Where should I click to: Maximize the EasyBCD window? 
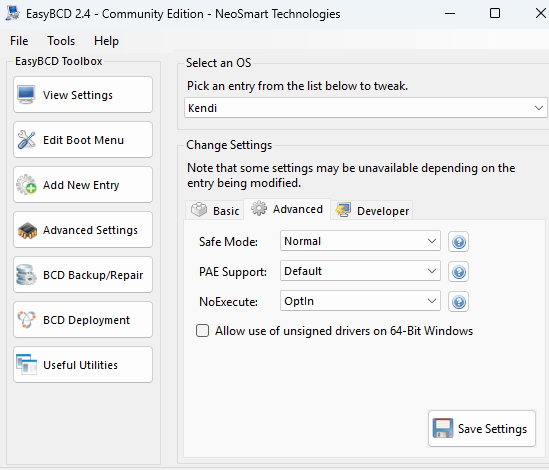click(x=495, y=13)
